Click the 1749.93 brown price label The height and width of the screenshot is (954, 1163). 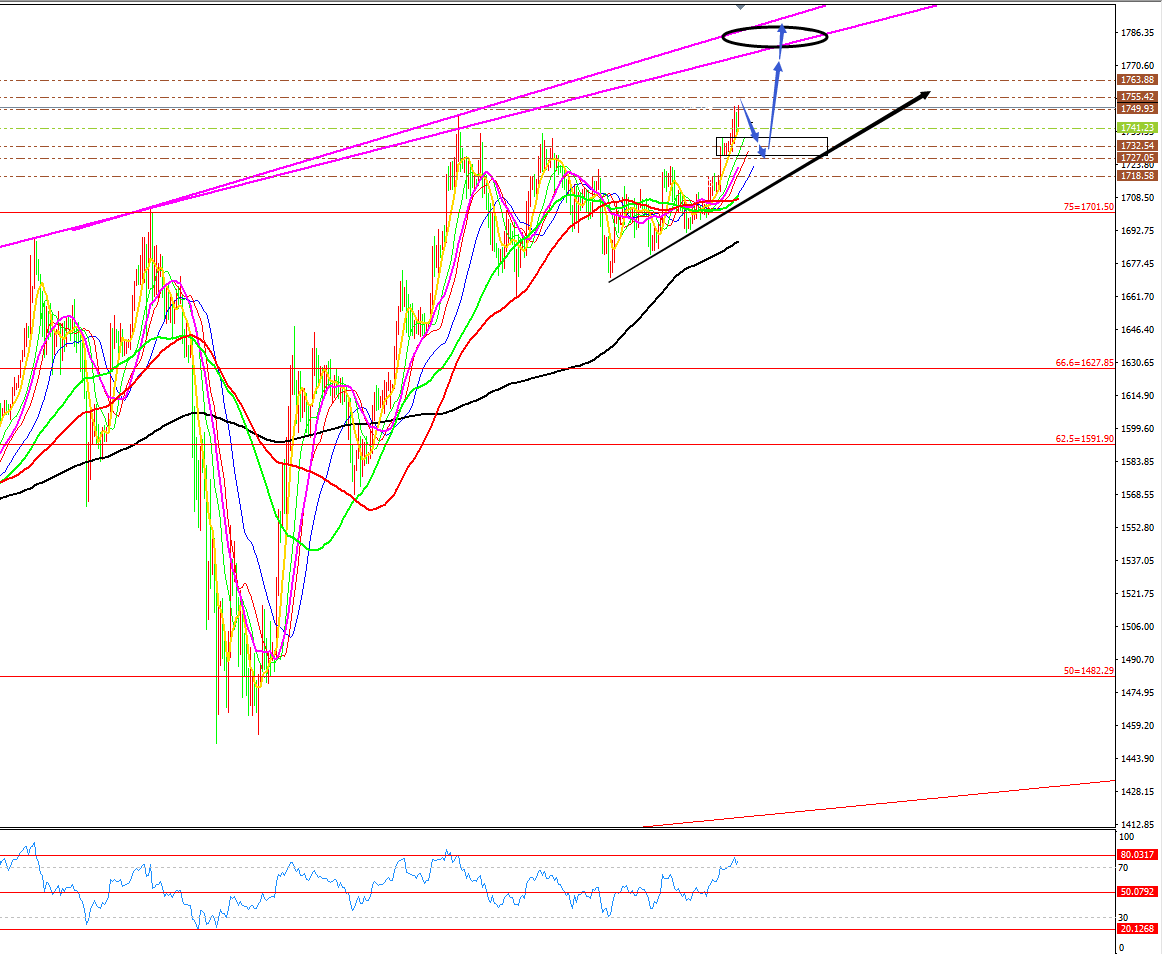pyautogui.click(x=1137, y=109)
